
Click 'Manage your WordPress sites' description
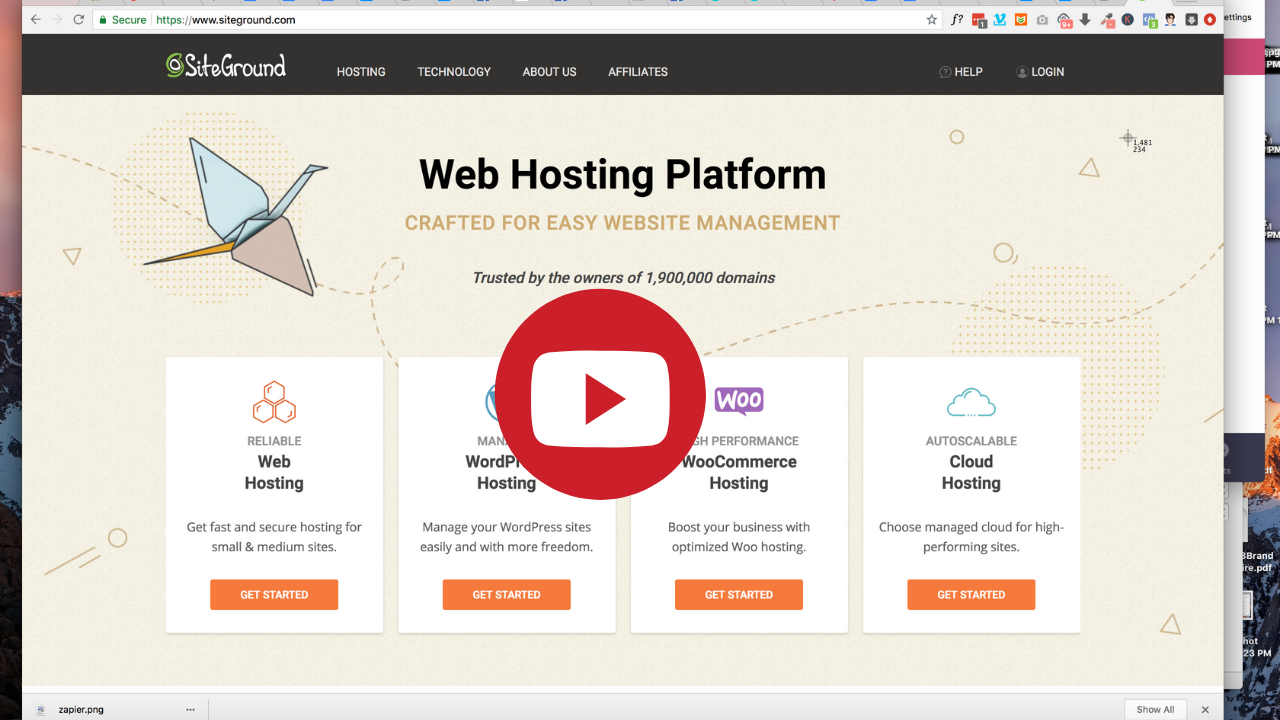click(506, 537)
